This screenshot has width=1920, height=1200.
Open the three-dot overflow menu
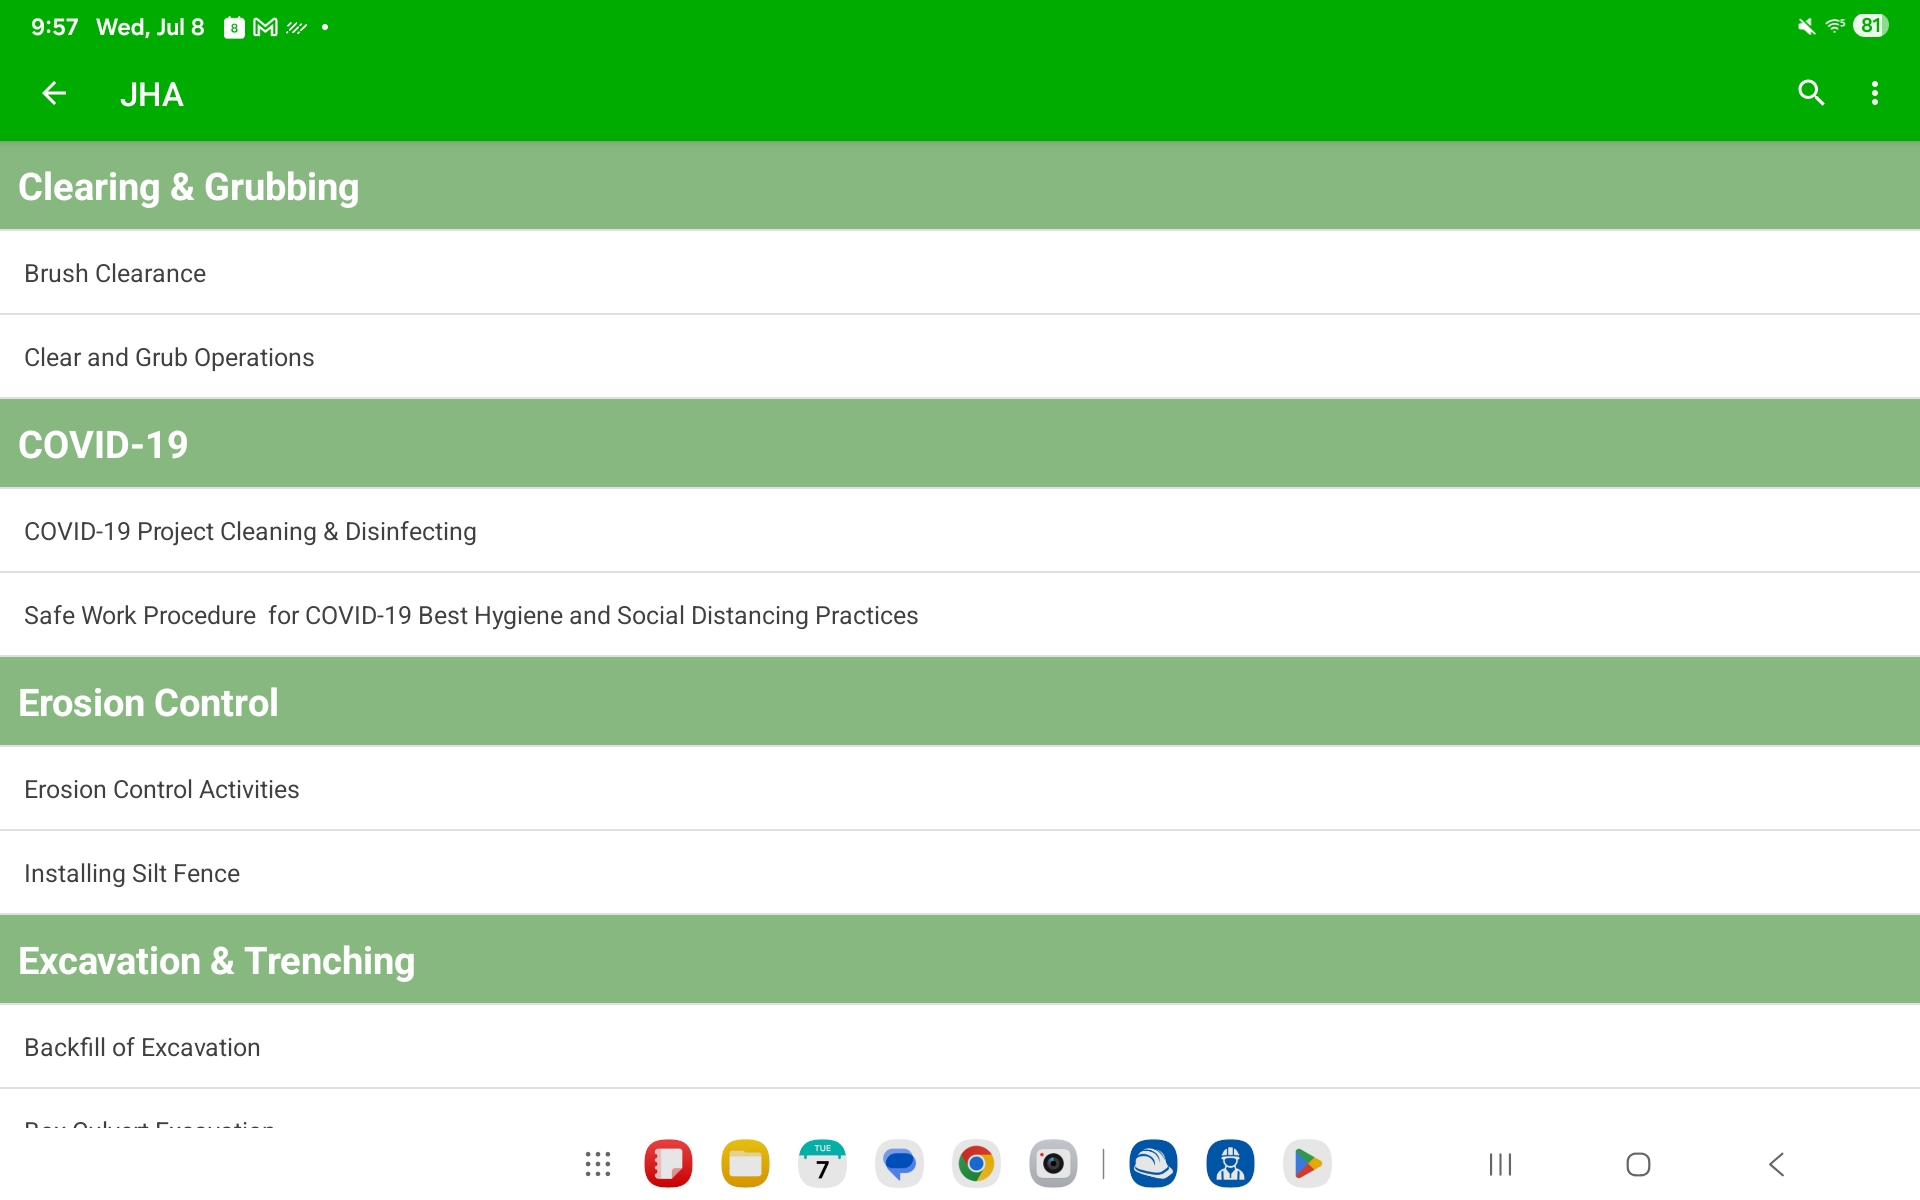click(1875, 94)
